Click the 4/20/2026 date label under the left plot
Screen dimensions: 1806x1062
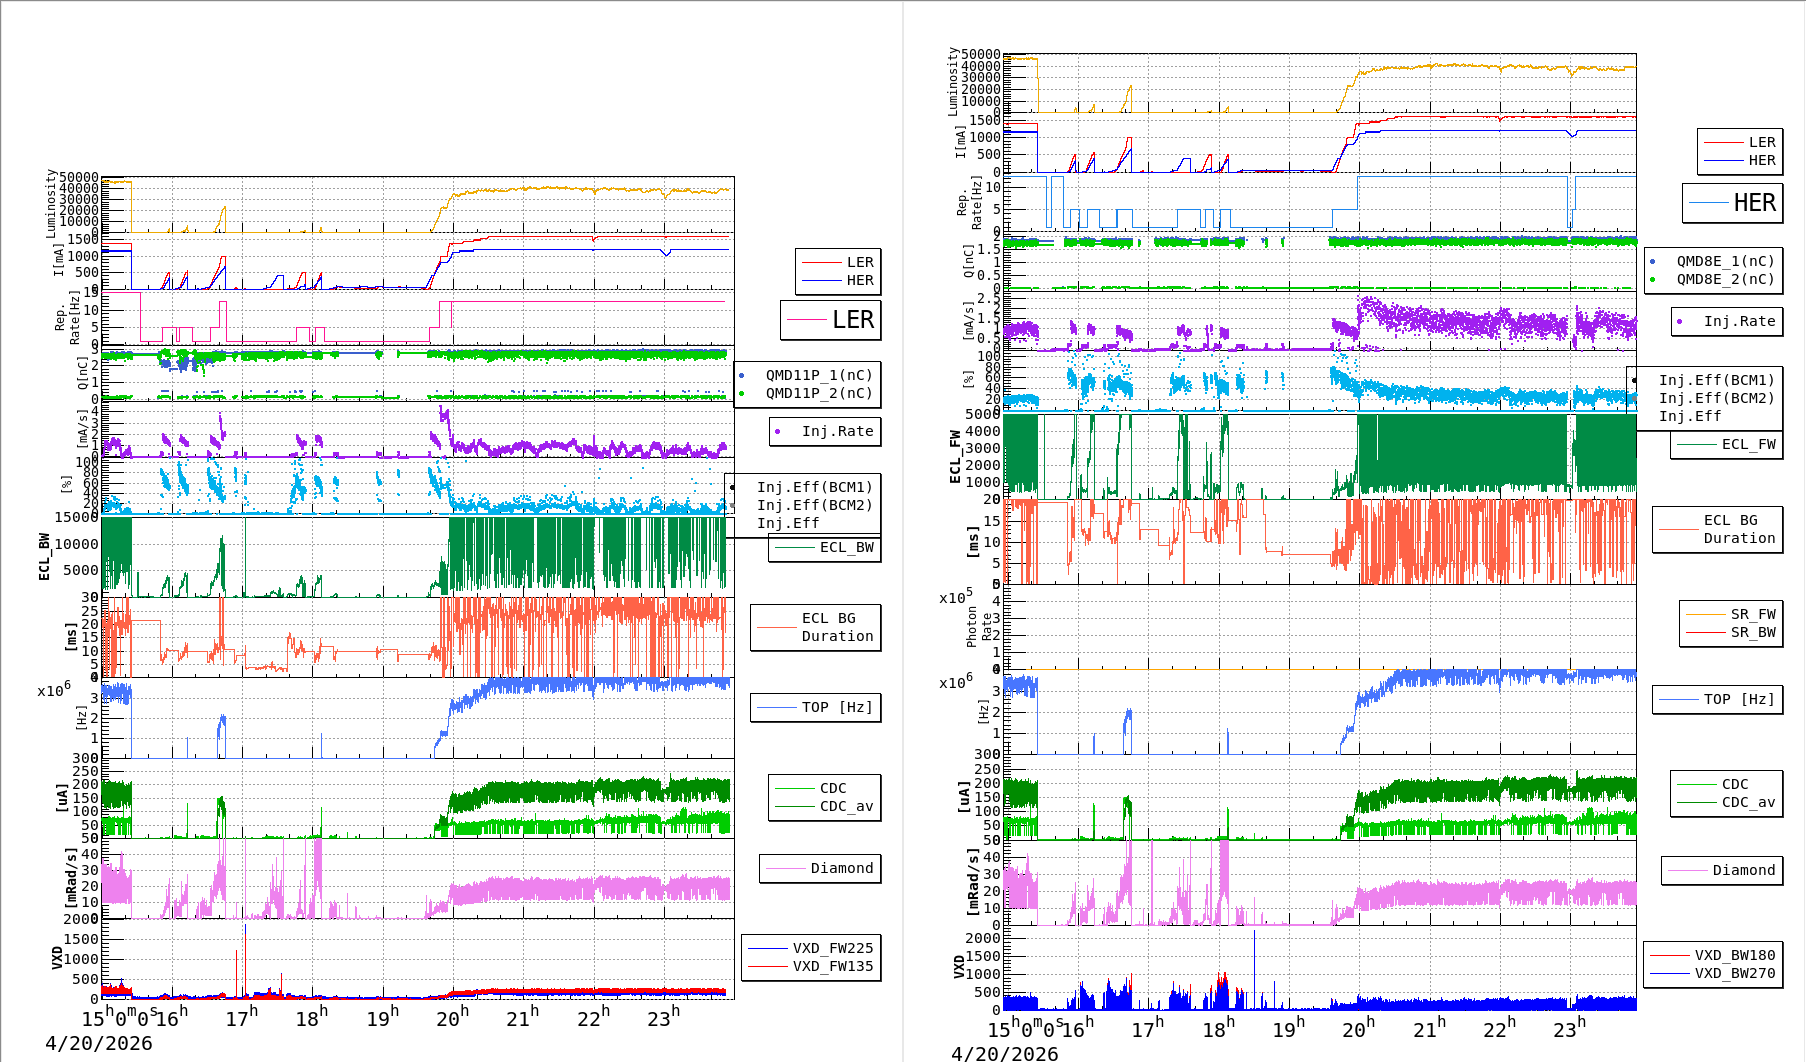pos(99,1043)
